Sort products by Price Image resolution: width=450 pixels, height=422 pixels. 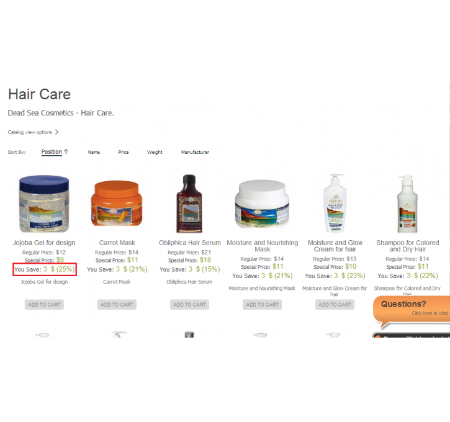pos(123,152)
